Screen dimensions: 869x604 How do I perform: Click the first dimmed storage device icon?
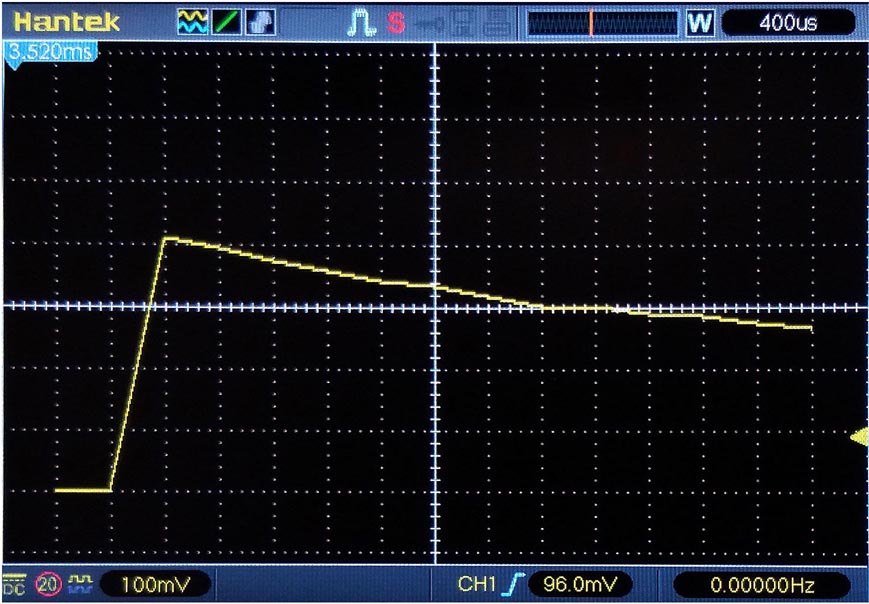point(464,23)
